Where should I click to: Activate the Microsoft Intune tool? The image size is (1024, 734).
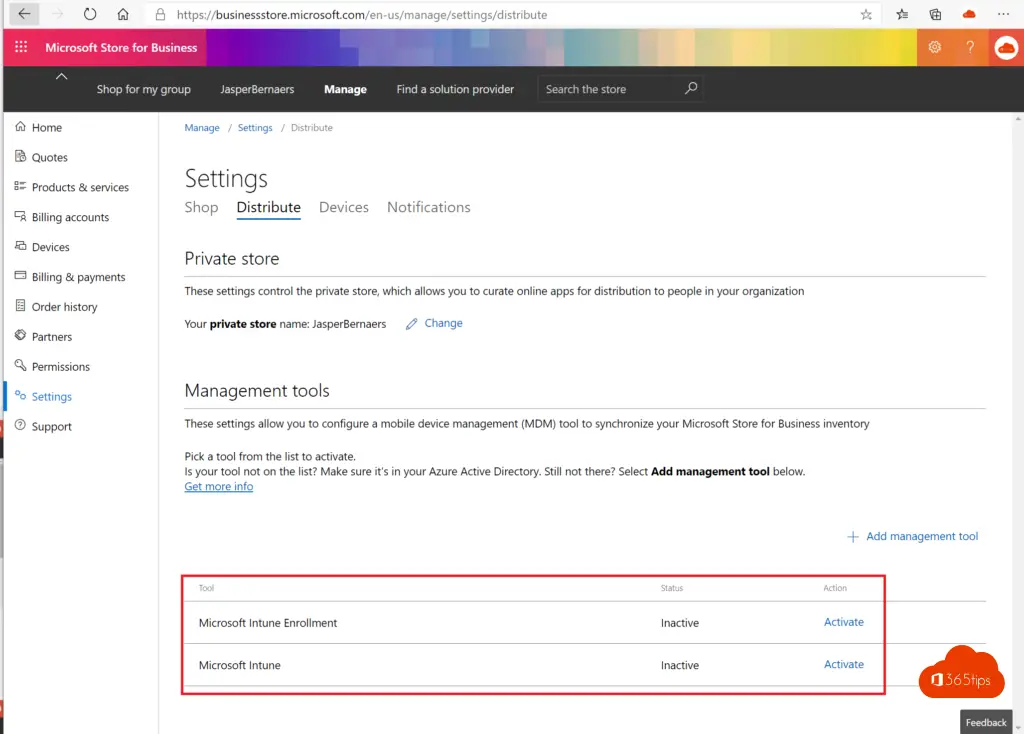[844, 664]
